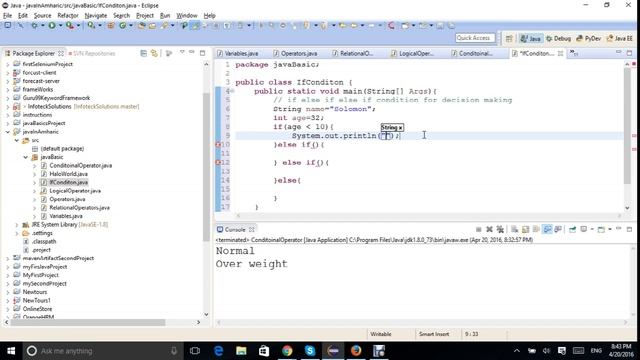The width and height of the screenshot is (640, 360).
Task: Open the Source menu
Action: [42, 16]
